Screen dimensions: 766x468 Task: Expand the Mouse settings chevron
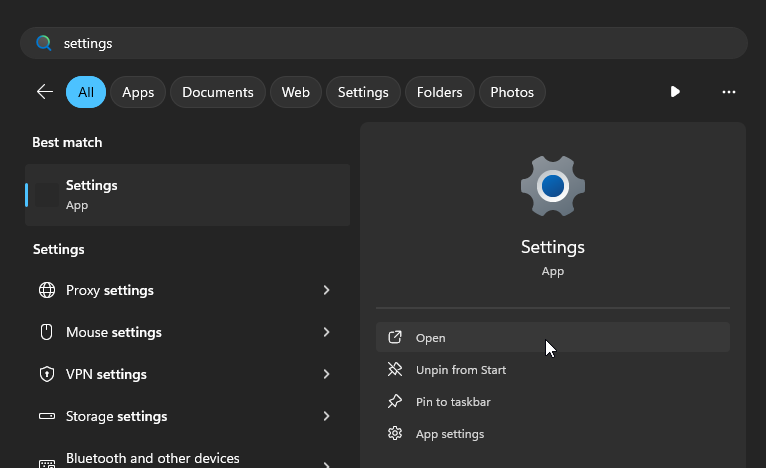coord(326,332)
